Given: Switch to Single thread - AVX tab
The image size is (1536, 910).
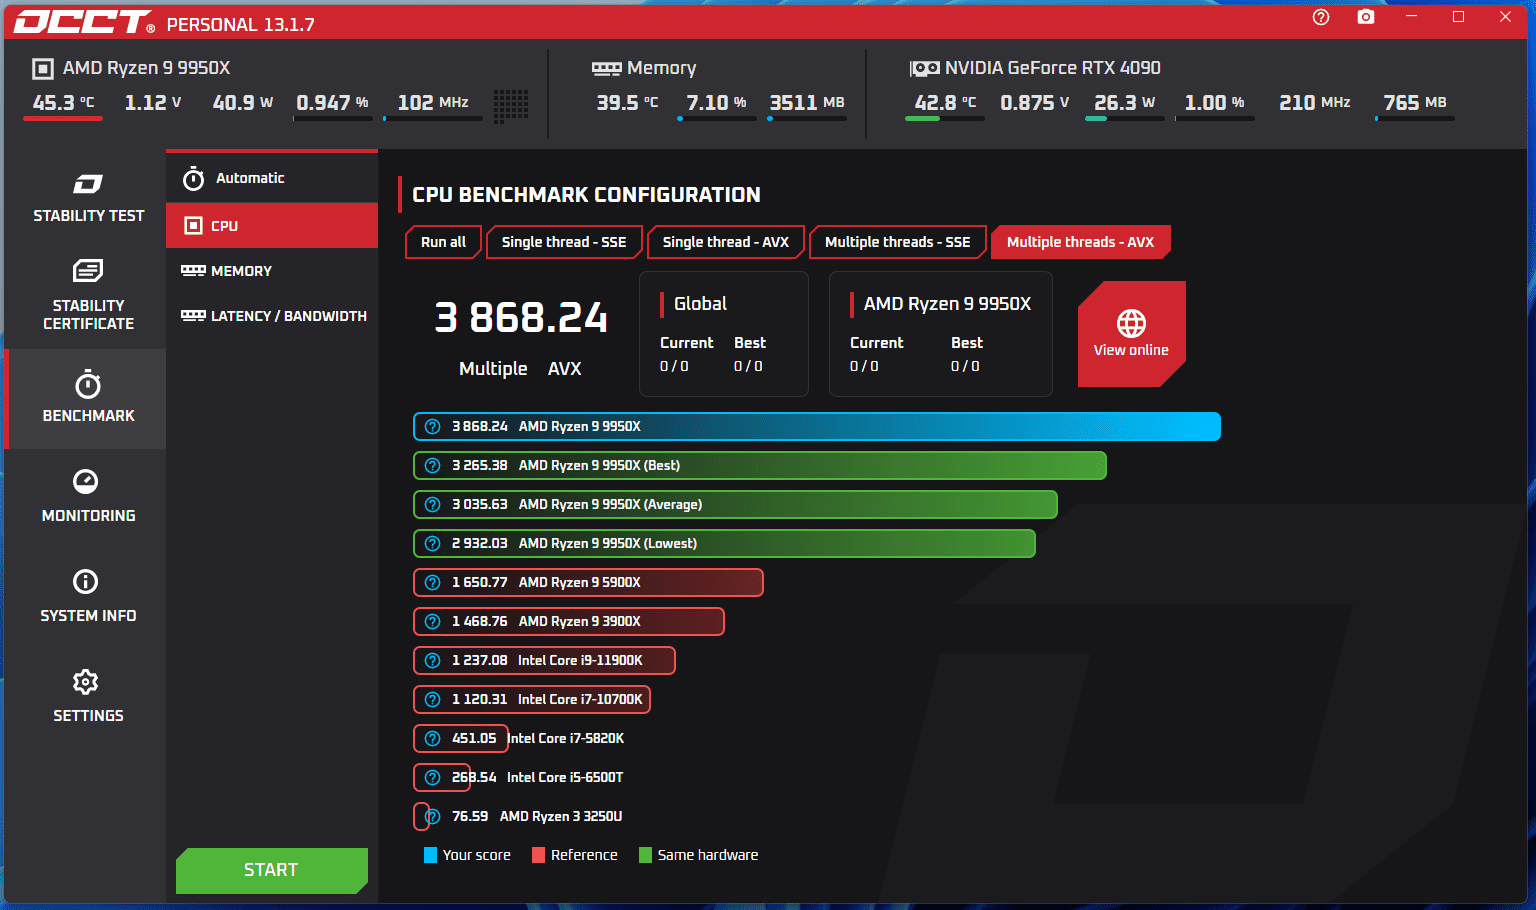Looking at the screenshot, I should (726, 242).
